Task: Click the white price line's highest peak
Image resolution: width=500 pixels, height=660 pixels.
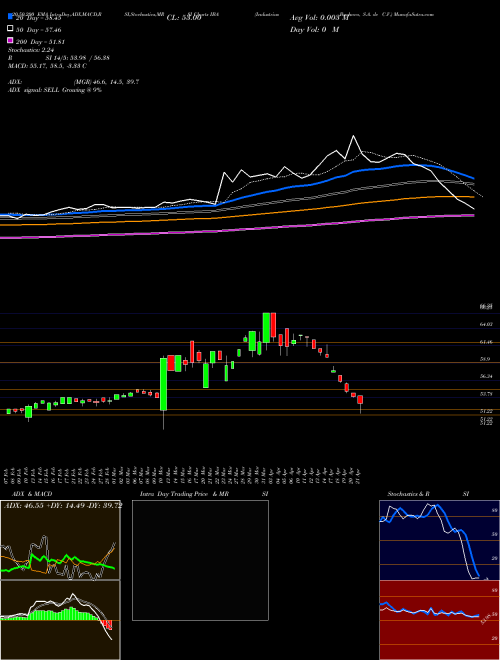Action: 353,136
